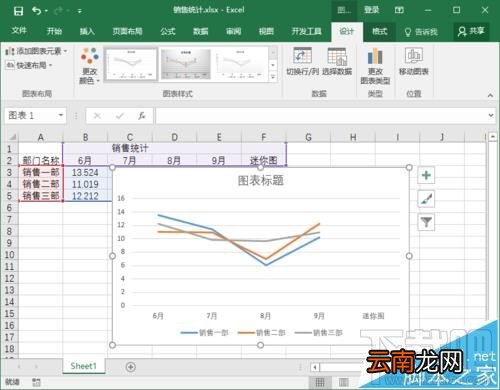The image size is (500, 390).
Task: Select the 设计 chart tools tab
Action: click(x=347, y=31)
